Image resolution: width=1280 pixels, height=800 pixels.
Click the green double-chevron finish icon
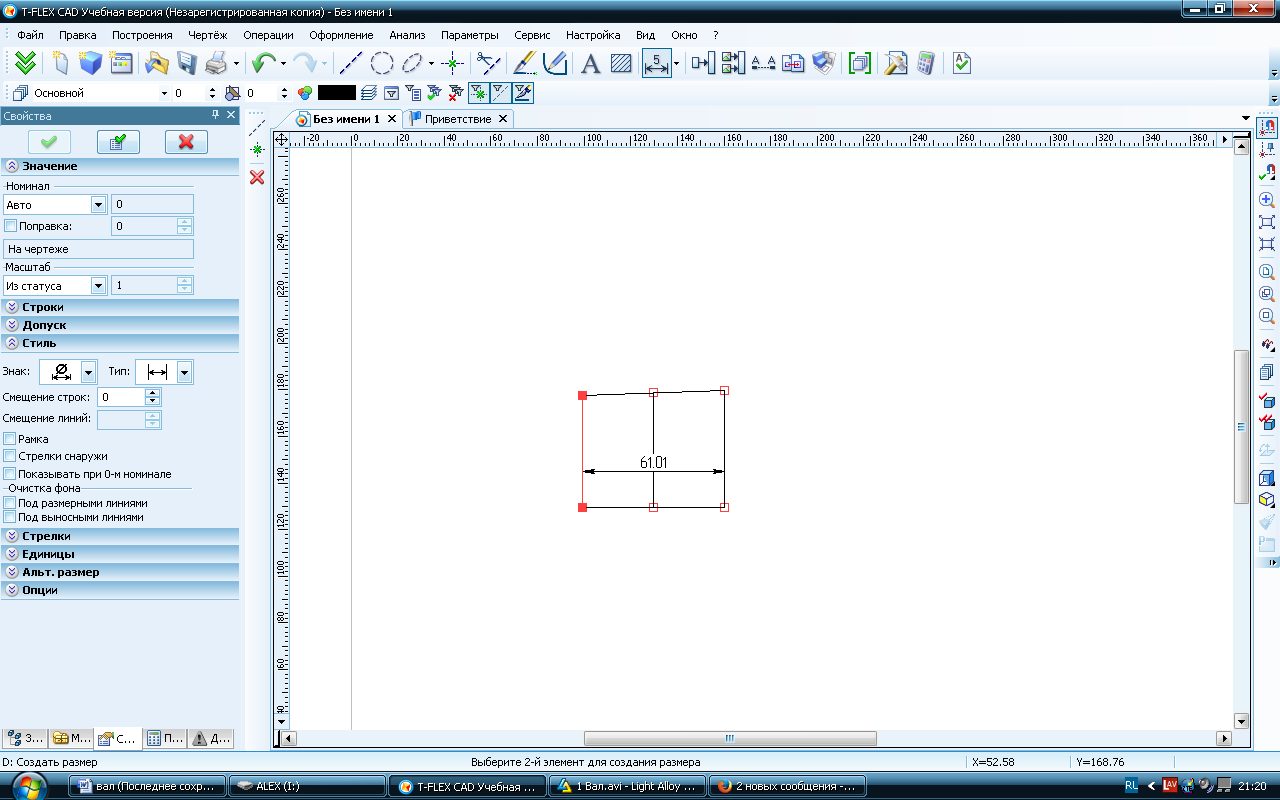(x=26, y=63)
